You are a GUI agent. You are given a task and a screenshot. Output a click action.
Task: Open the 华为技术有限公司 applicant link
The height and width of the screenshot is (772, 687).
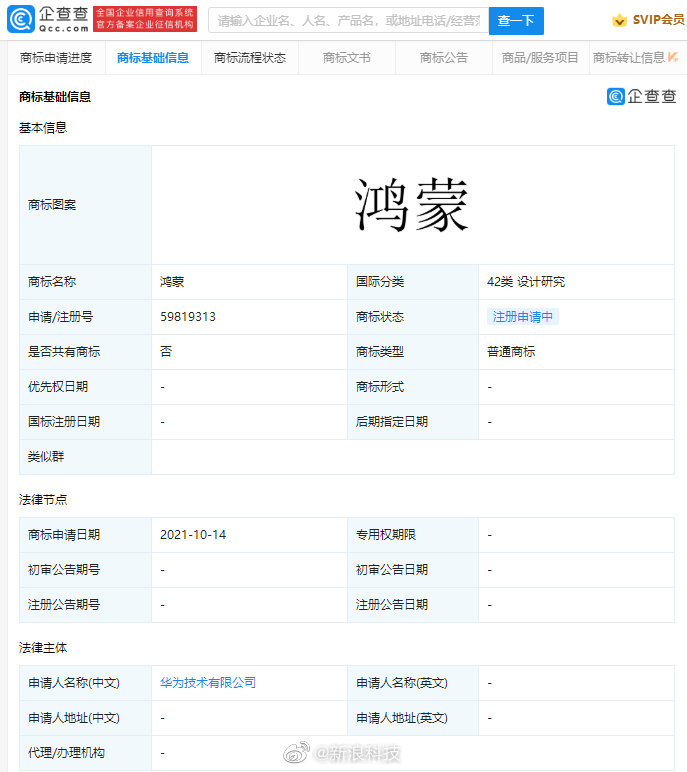point(208,683)
